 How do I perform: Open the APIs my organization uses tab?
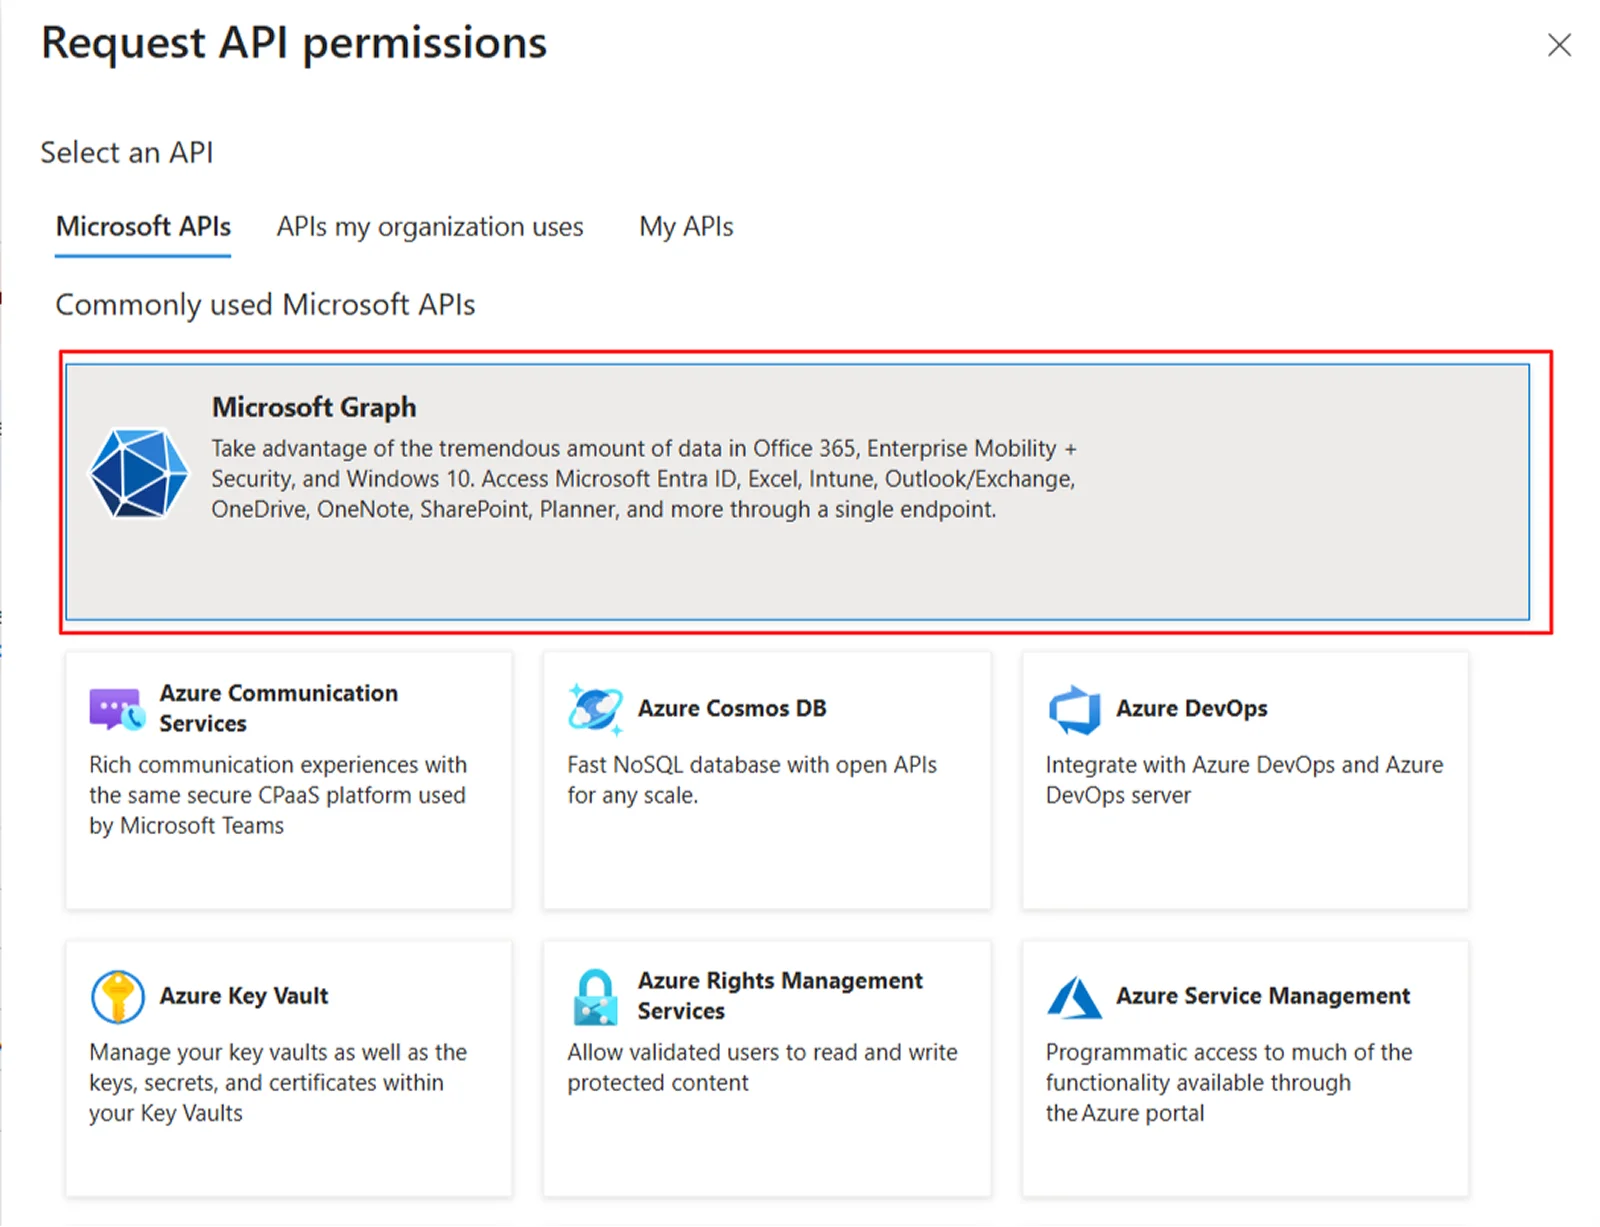[x=429, y=227]
